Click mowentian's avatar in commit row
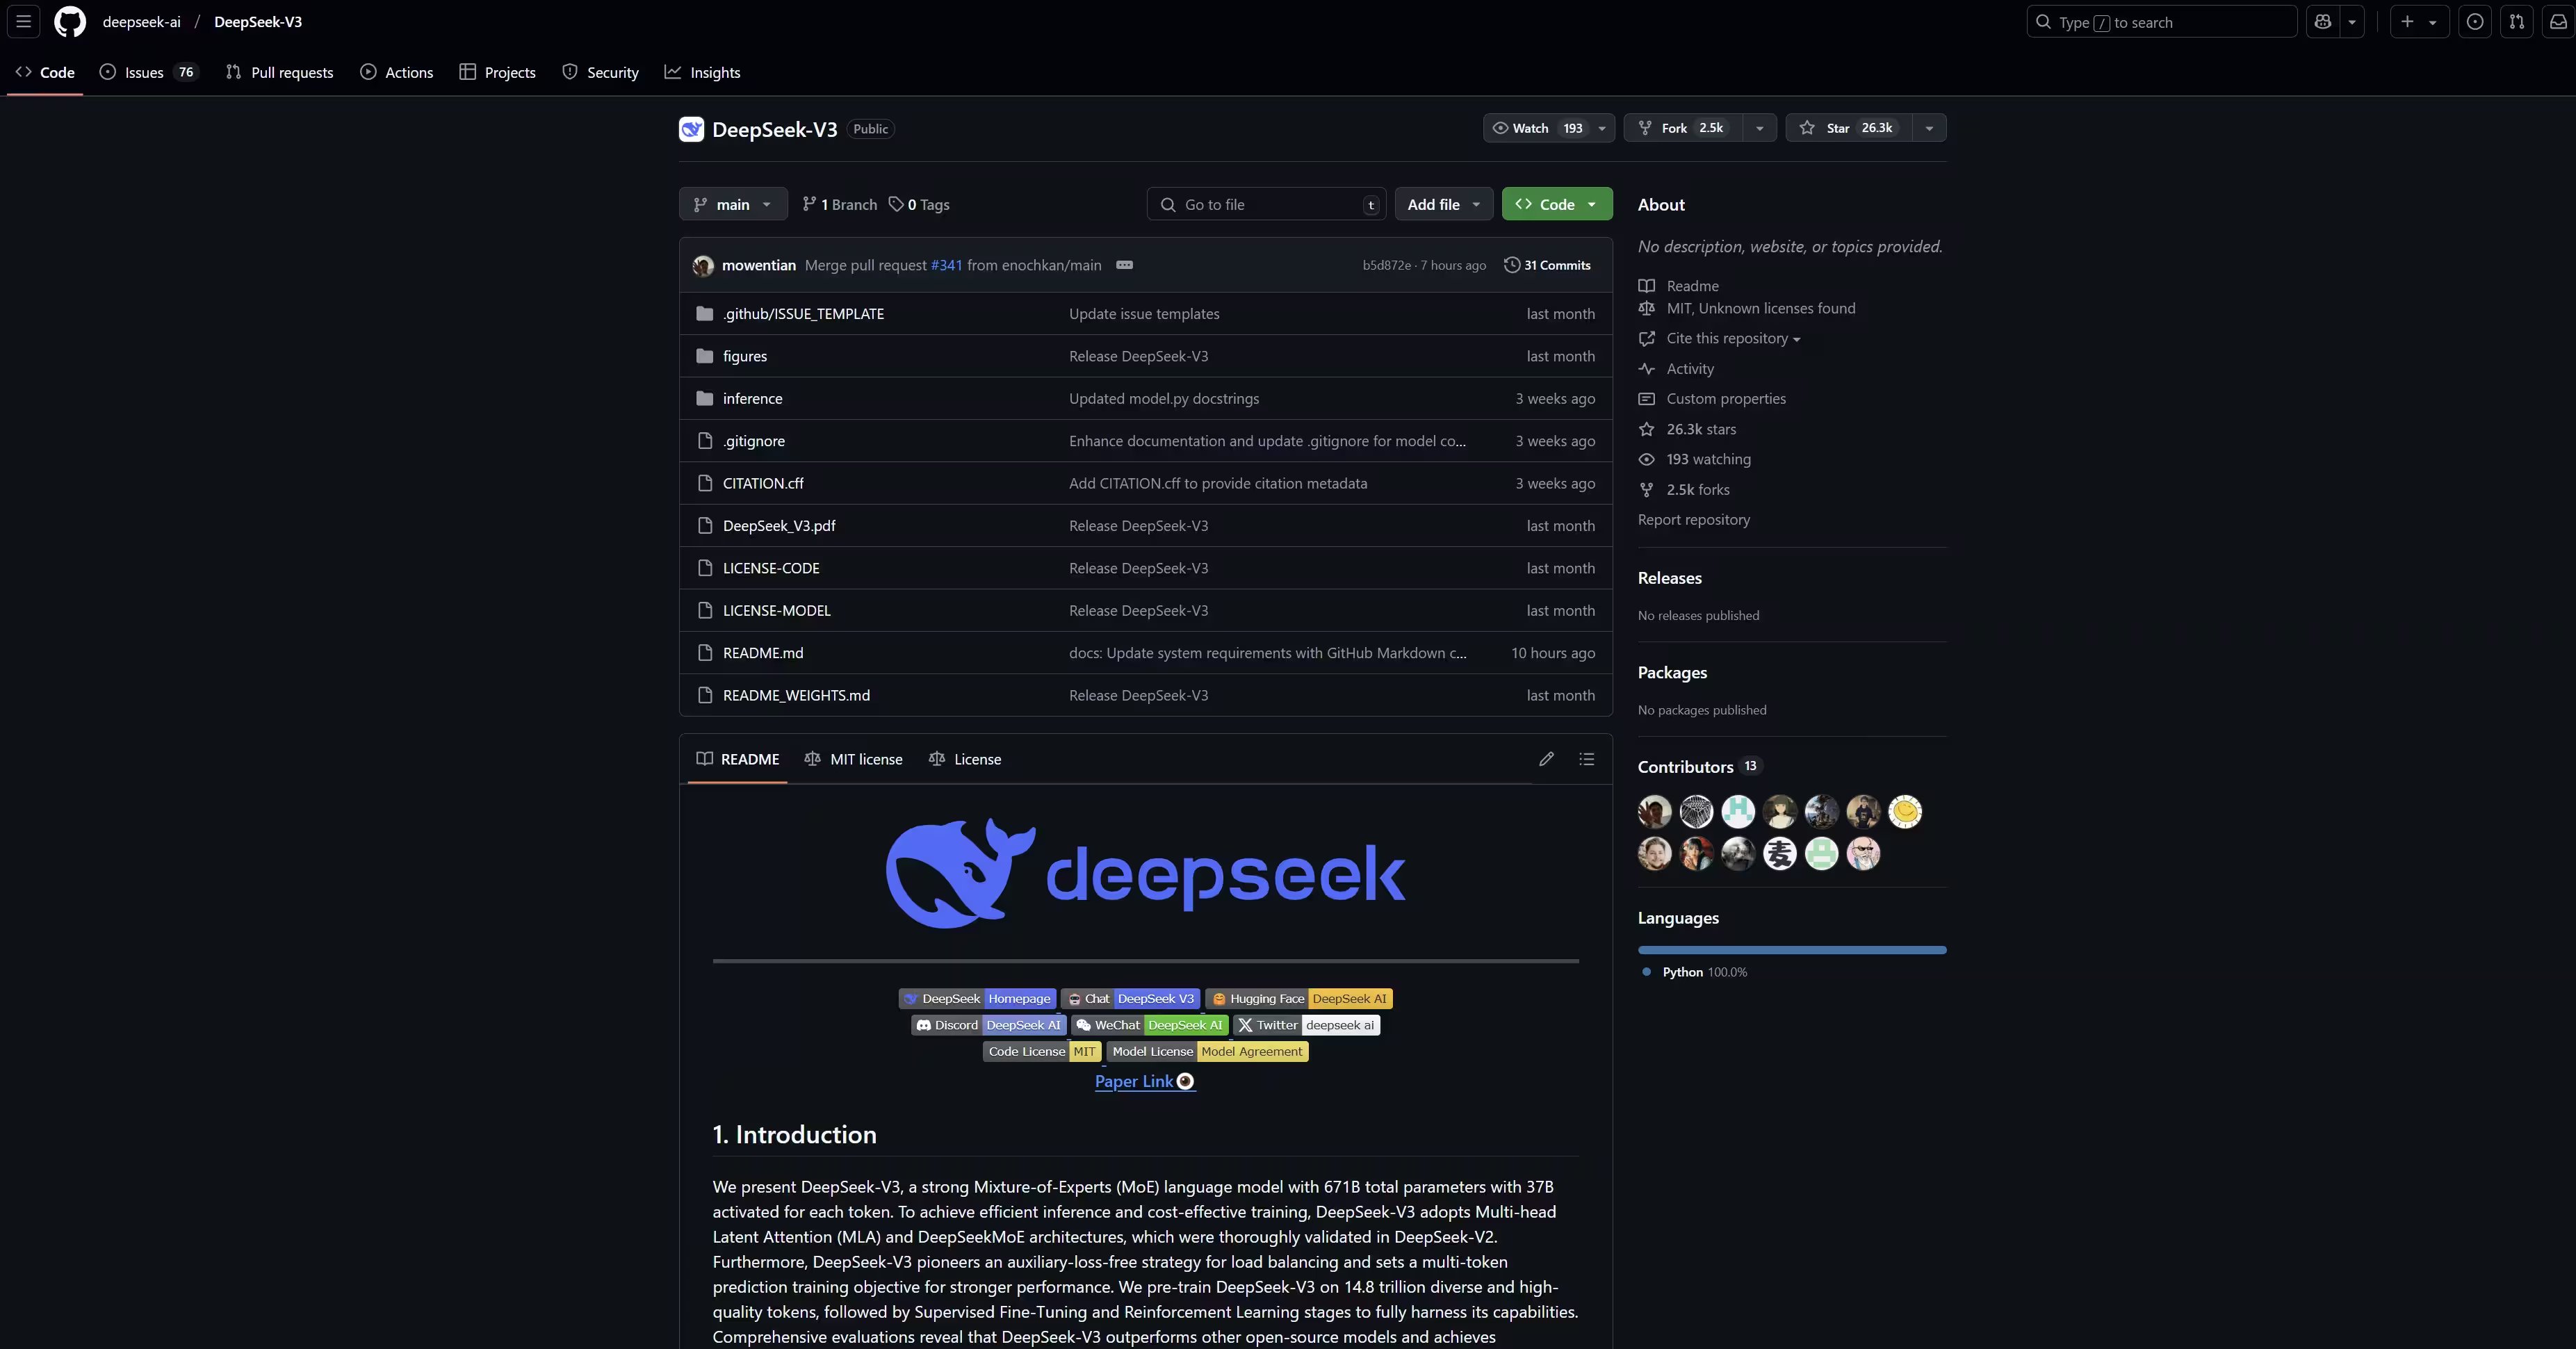 click(703, 265)
